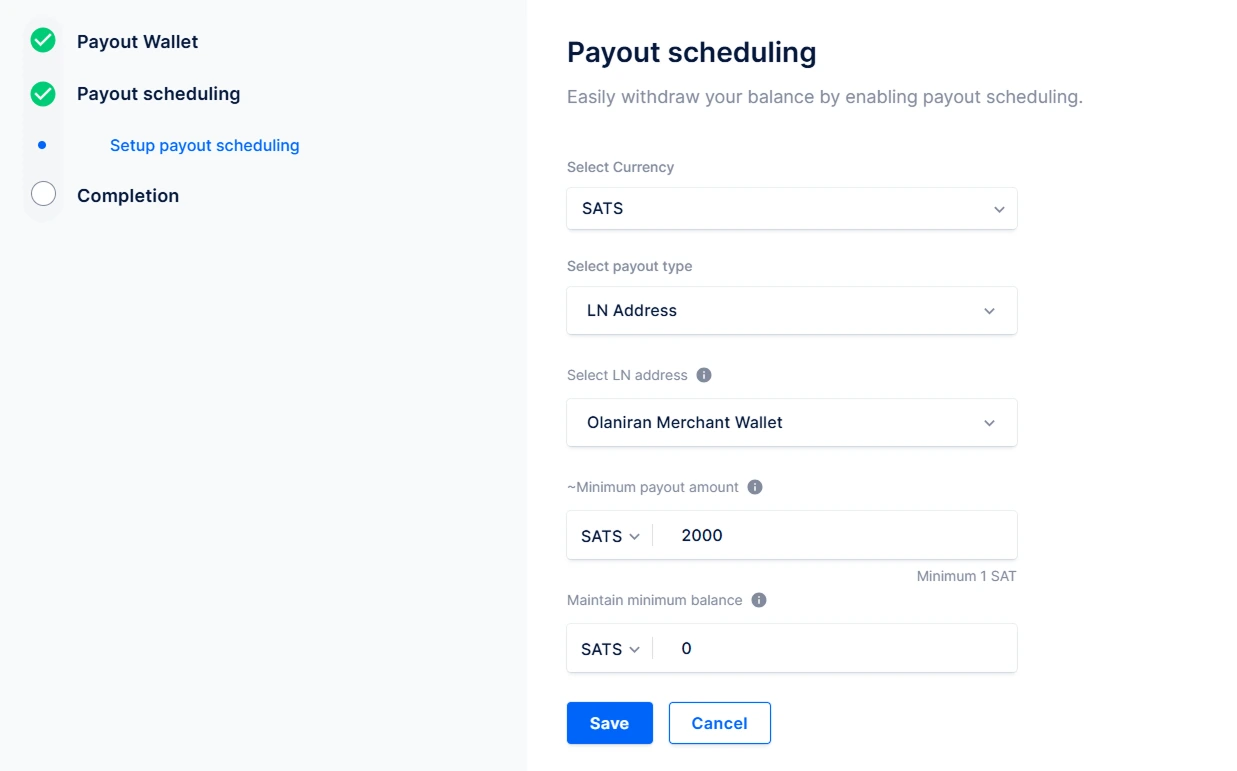Click the minimum payout amount field showing 2000

point(840,535)
